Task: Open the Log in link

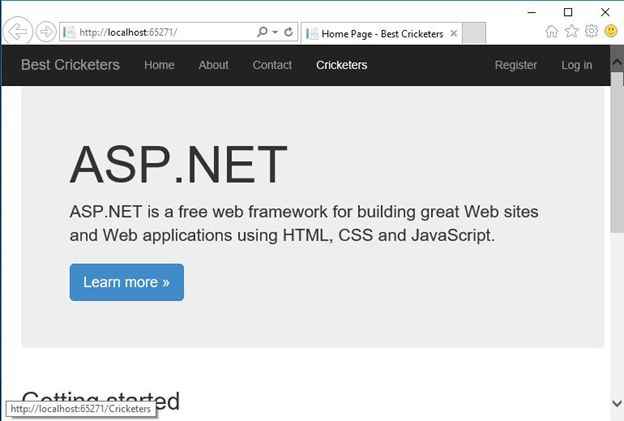Action: point(577,65)
